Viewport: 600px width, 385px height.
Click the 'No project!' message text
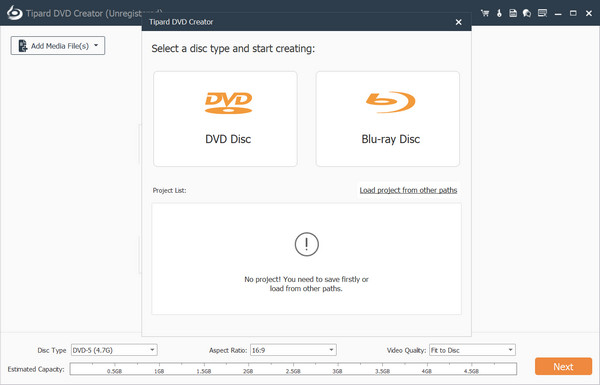click(x=306, y=284)
